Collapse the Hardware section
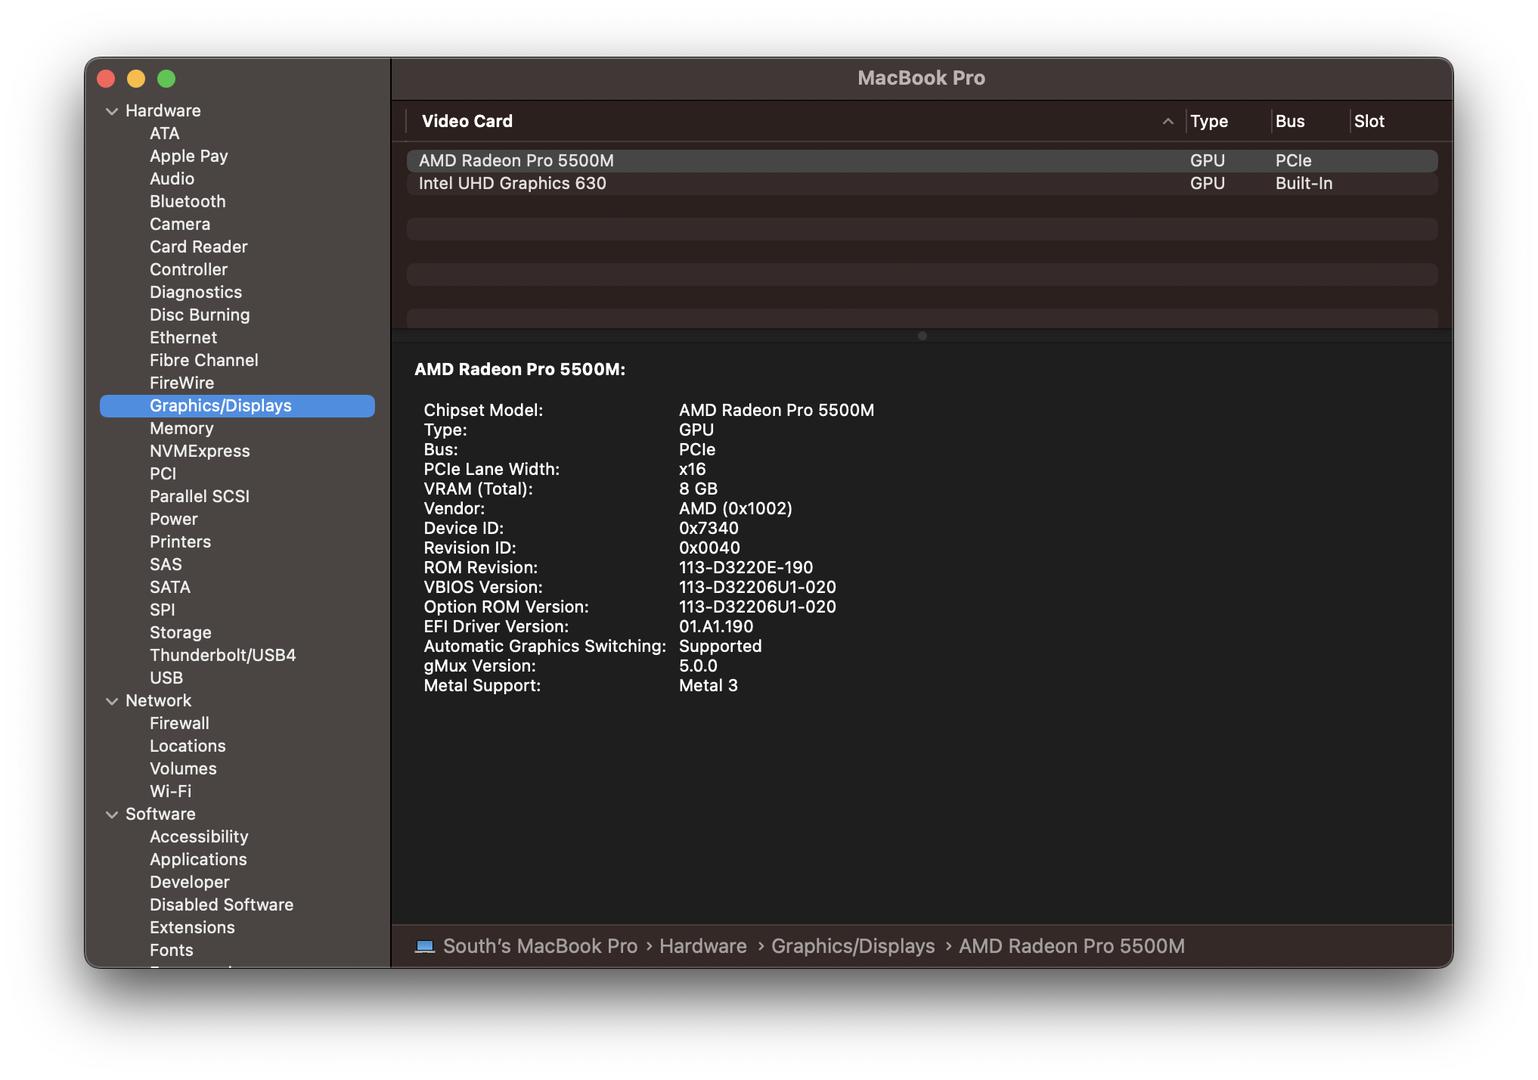This screenshot has width=1538, height=1080. pos(112,111)
